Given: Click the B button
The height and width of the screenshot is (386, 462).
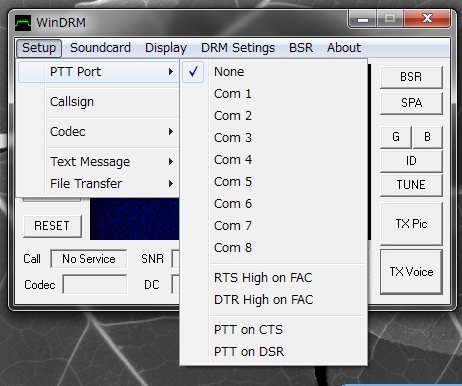Looking at the screenshot, I should (427, 137).
